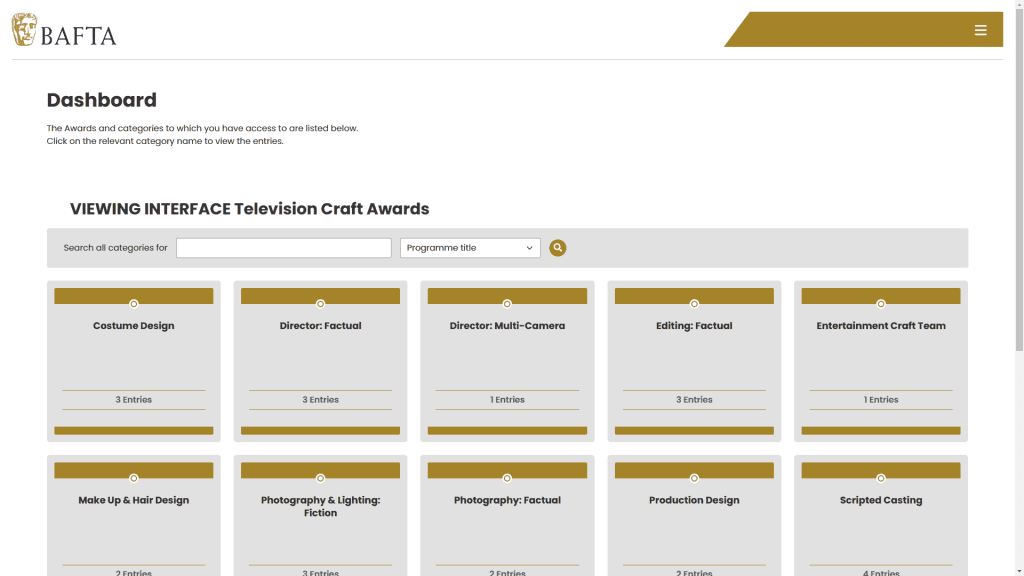Open the Scripted Casting category
Viewport: 1024px width, 576px height.
[x=881, y=500]
